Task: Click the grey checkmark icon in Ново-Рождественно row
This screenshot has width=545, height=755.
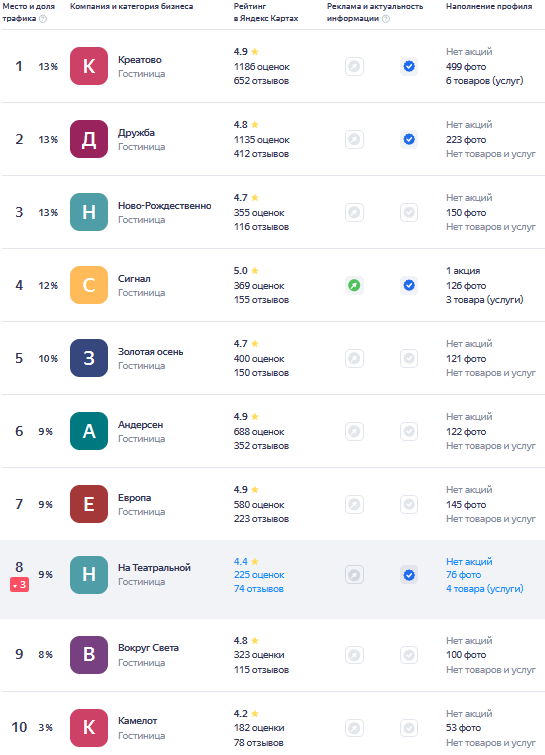Action: click(409, 212)
